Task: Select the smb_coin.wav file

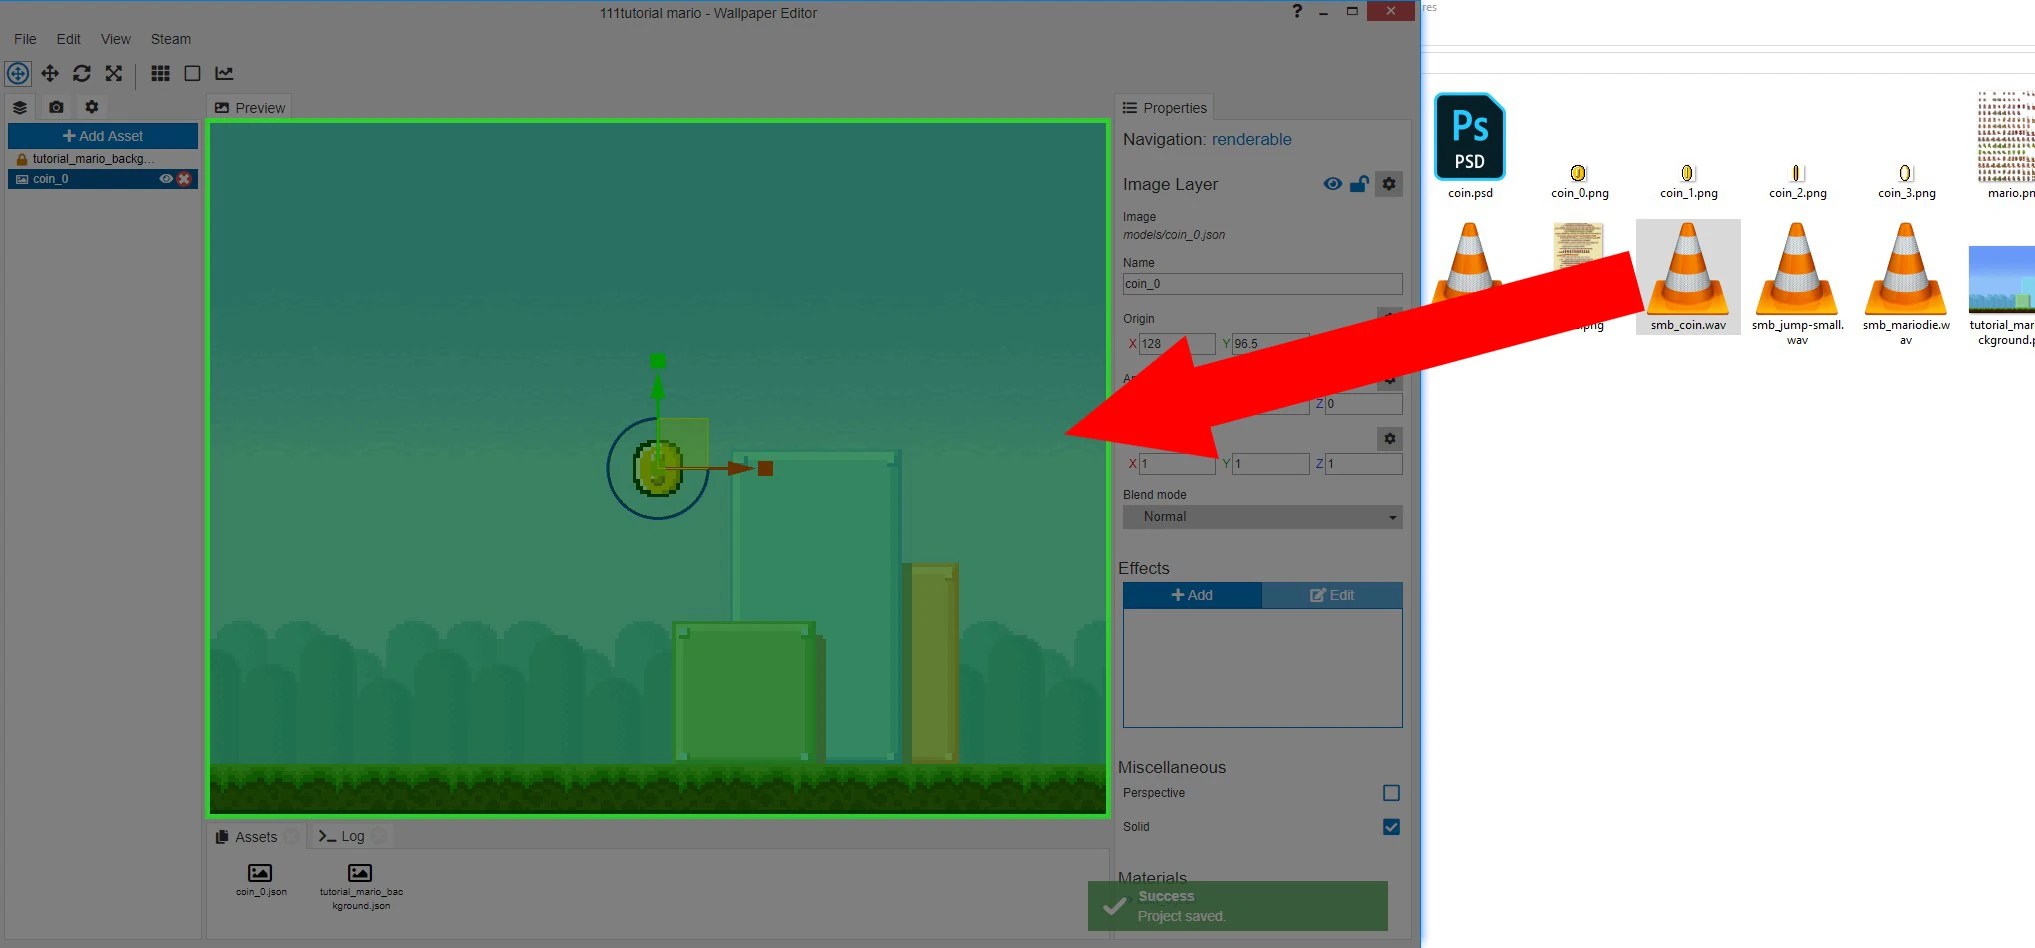Action: (1688, 277)
